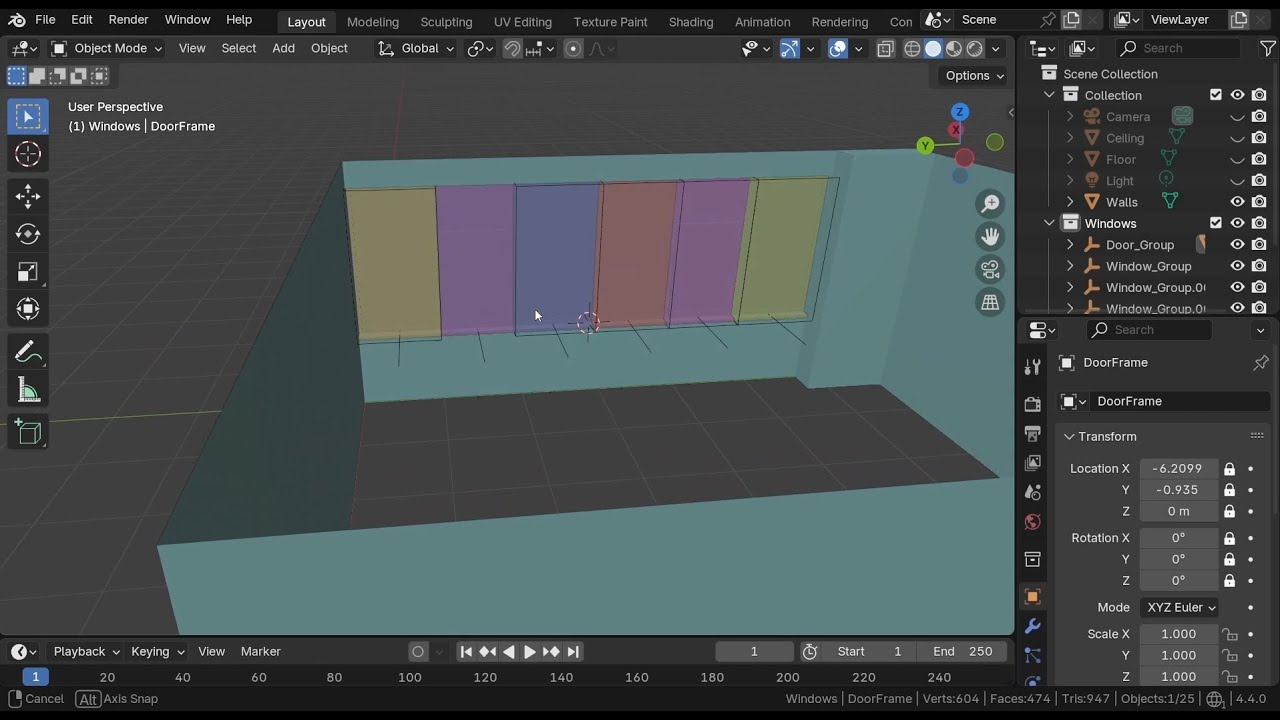Collapse the Windows collection
Screen dimensions: 1280x720
1049,223
